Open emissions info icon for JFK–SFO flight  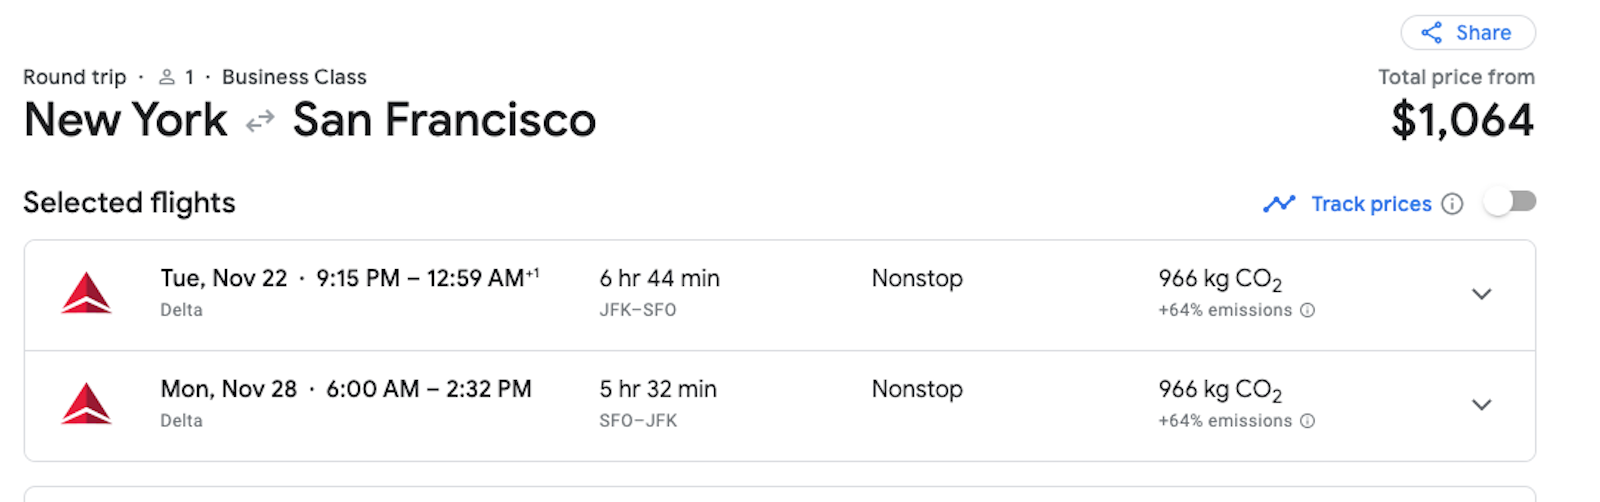(x=1307, y=311)
